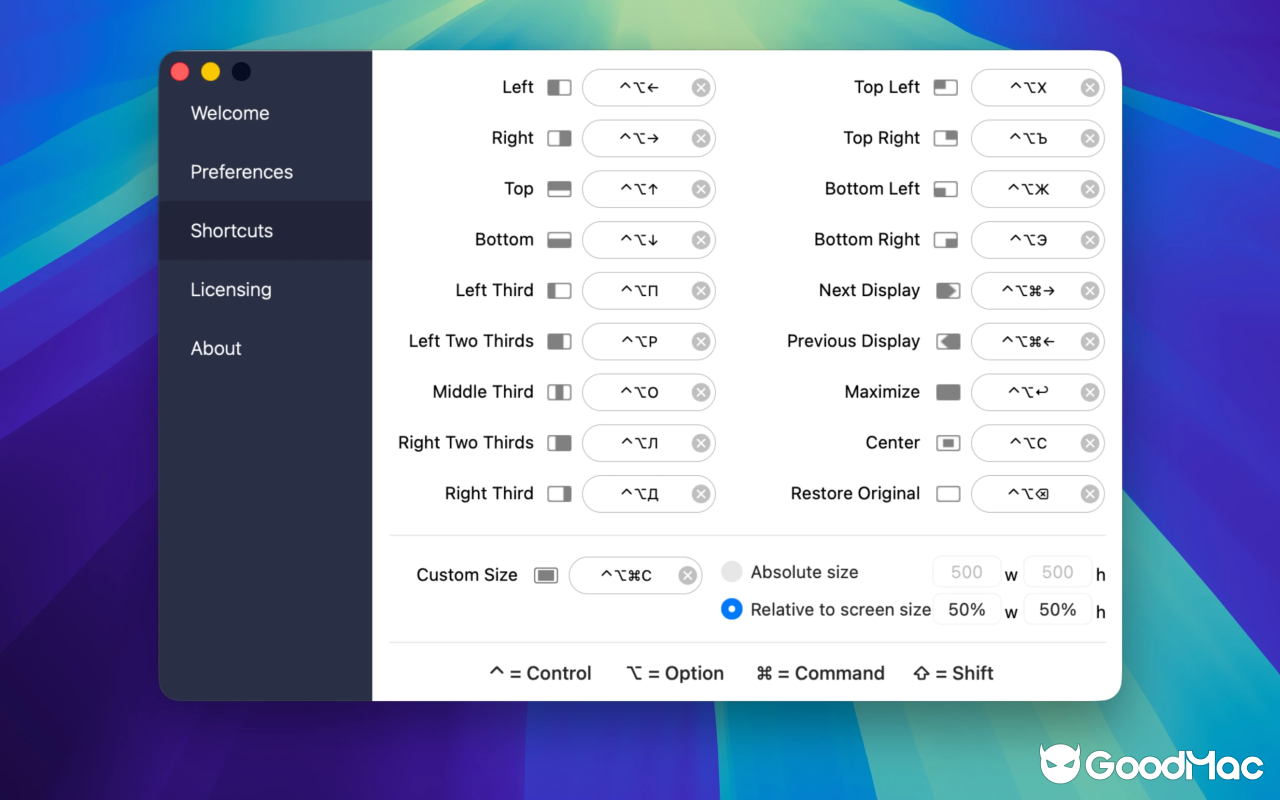
Task: Click the Maximize window icon
Action: pos(945,392)
